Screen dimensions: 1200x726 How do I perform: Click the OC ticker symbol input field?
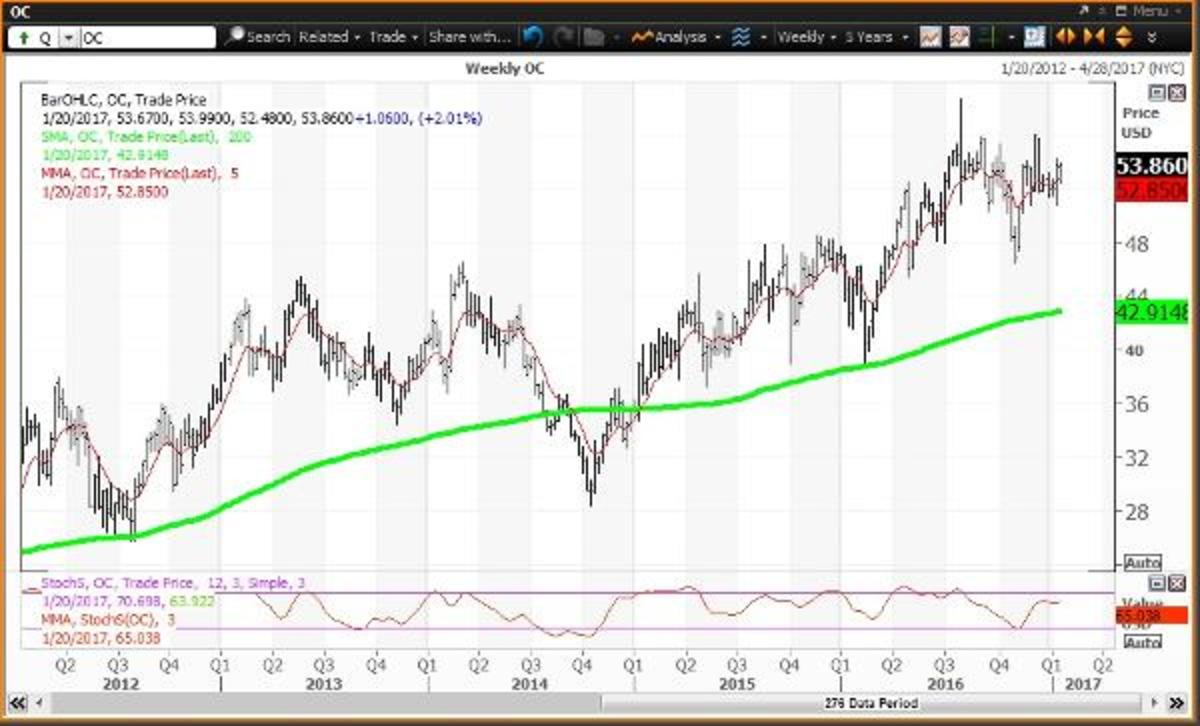pos(147,38)
